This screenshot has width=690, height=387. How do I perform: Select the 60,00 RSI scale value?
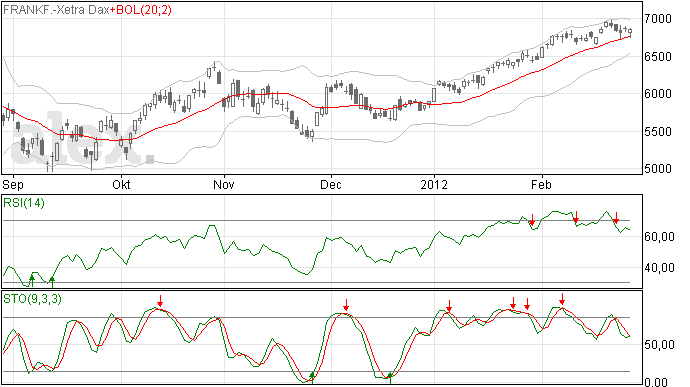[x=659, y=237]
